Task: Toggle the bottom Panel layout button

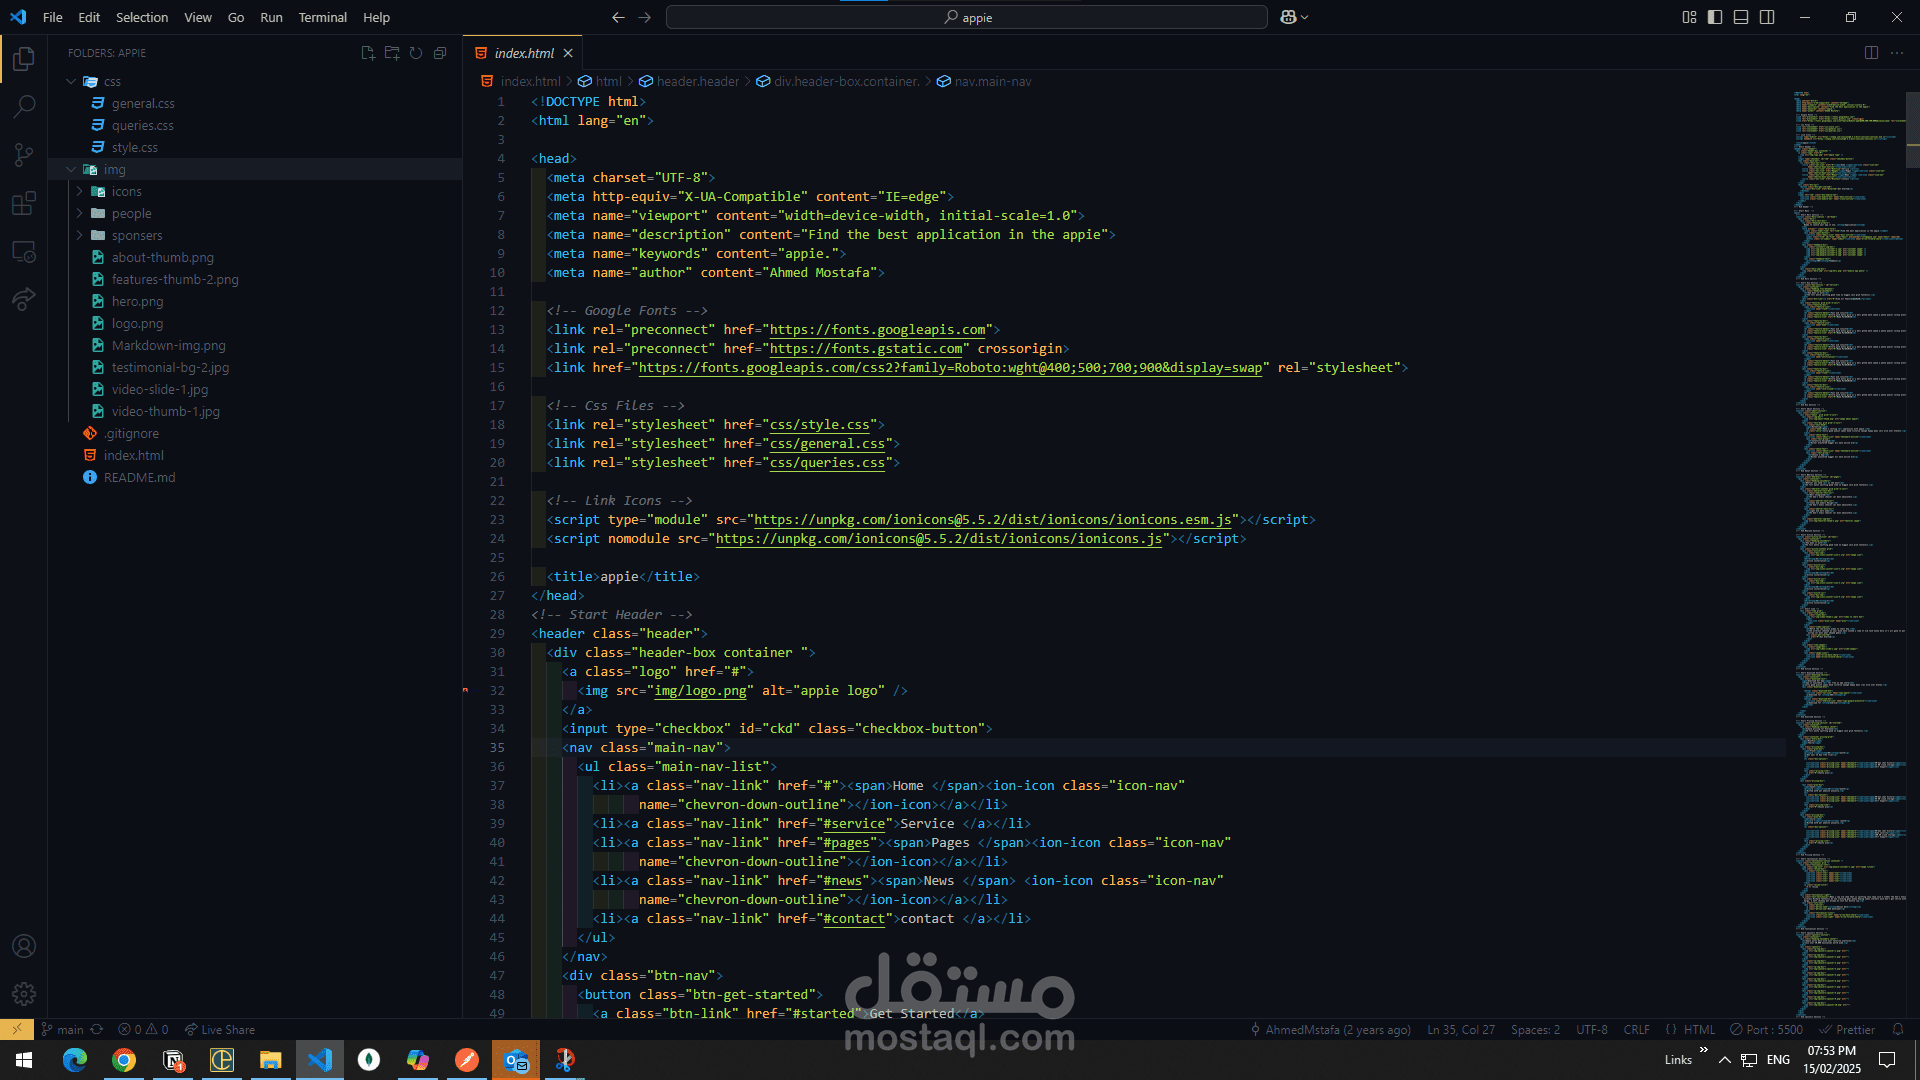Action: (1741, 17)
